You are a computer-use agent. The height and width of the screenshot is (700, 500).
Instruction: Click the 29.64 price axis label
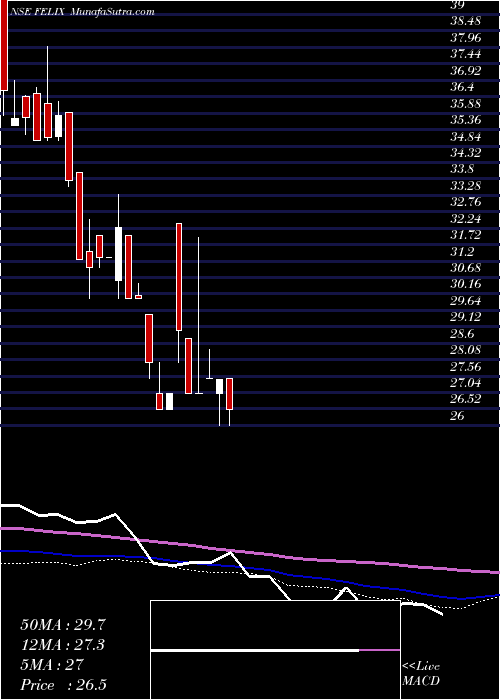[x=466, y=301]
